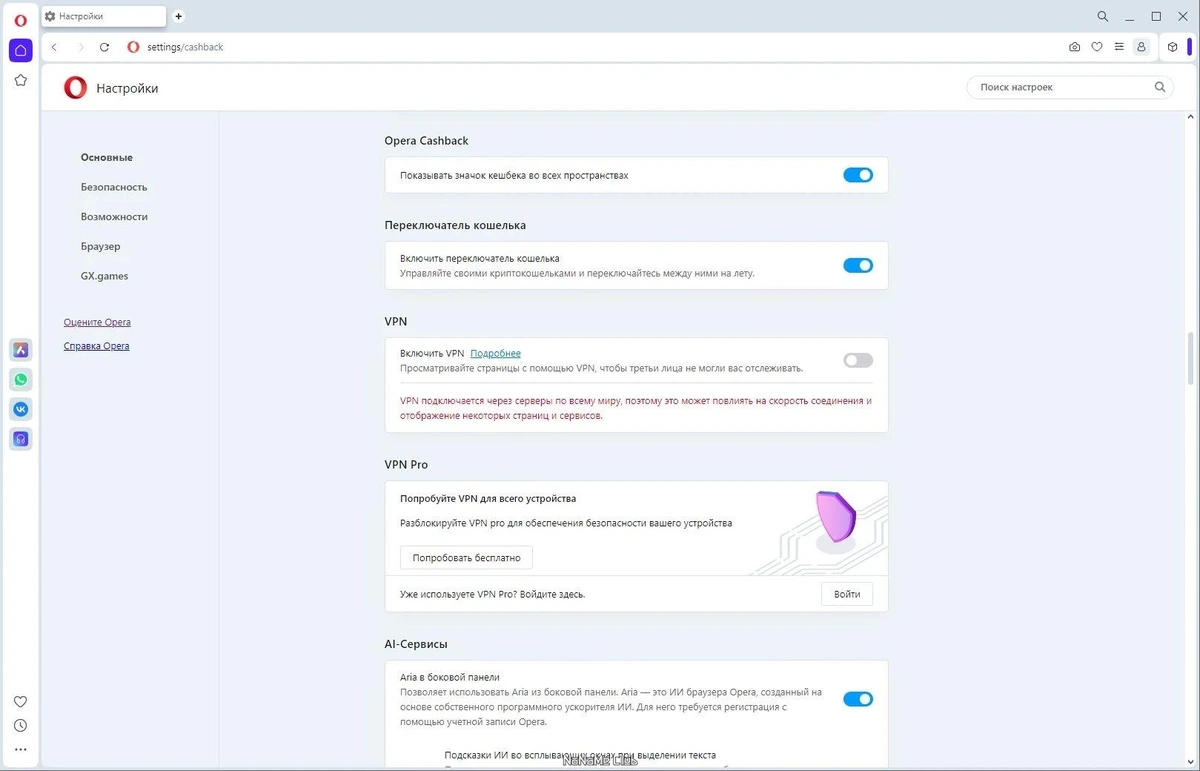Minimize the browser window

pos(1130,17)
